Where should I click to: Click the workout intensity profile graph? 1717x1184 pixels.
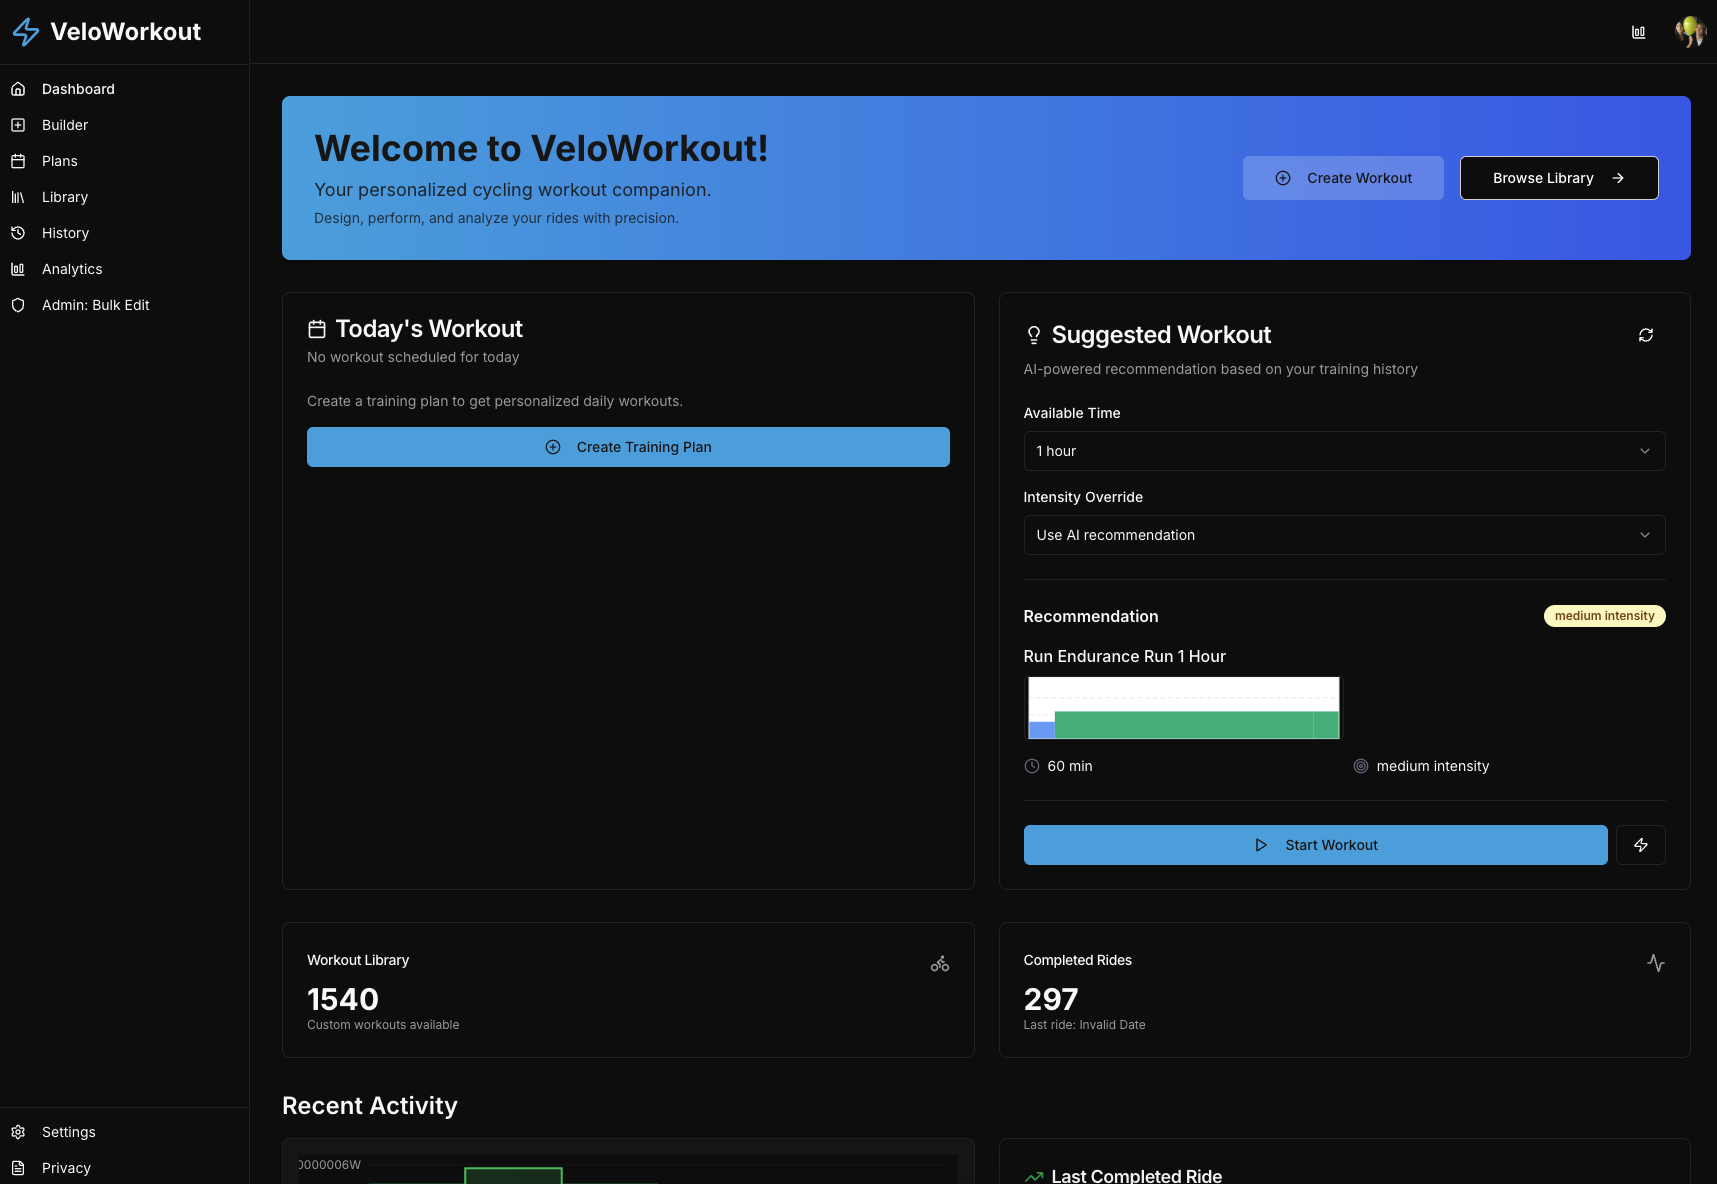tap(1182, 707)
